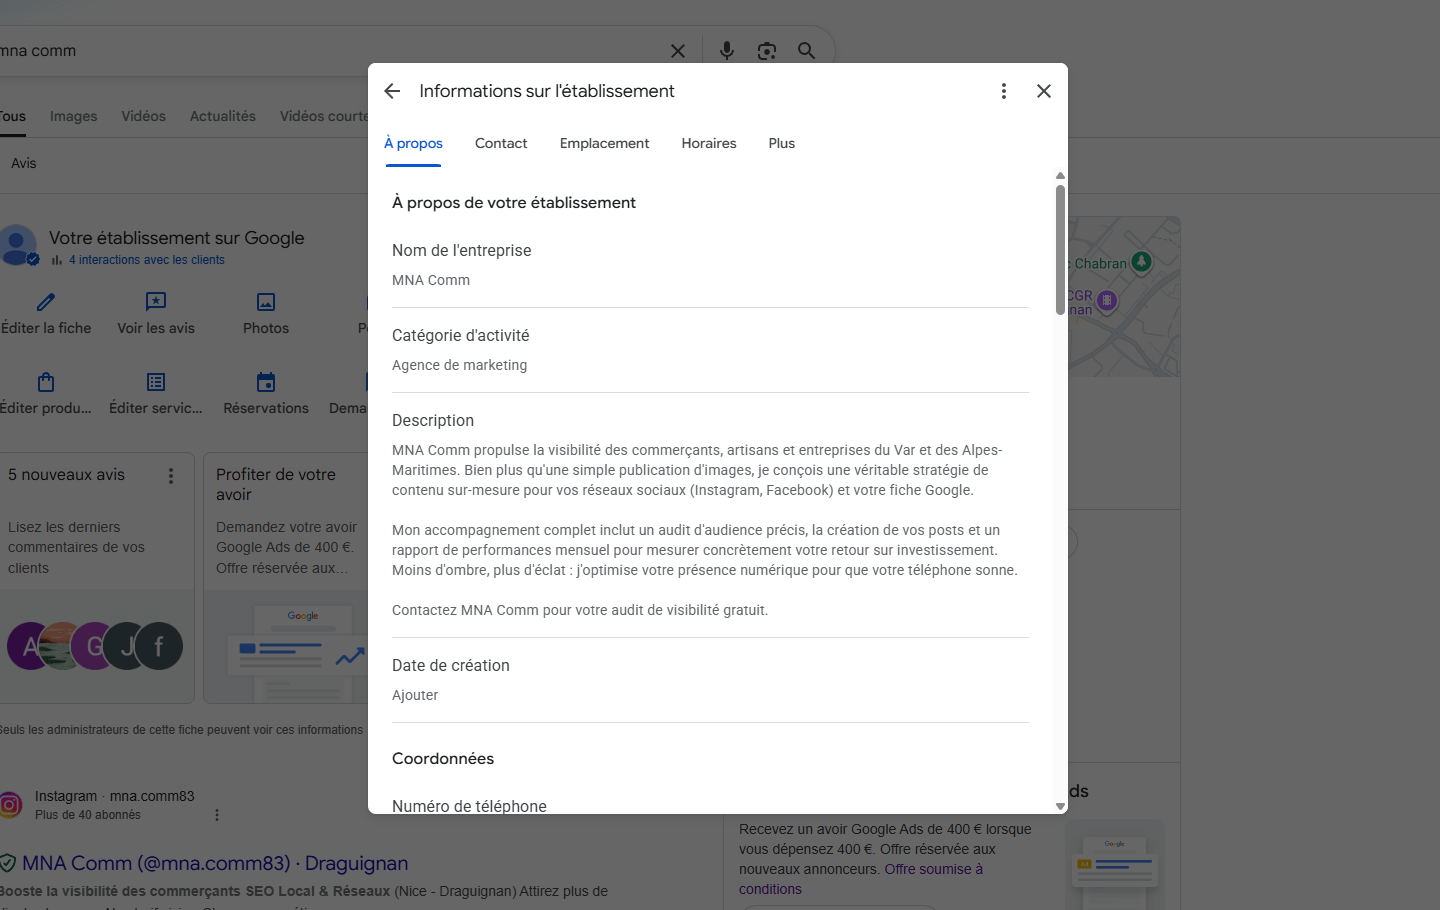
Task: Click the Avis filter chip
Action: [x=24, y=163]
